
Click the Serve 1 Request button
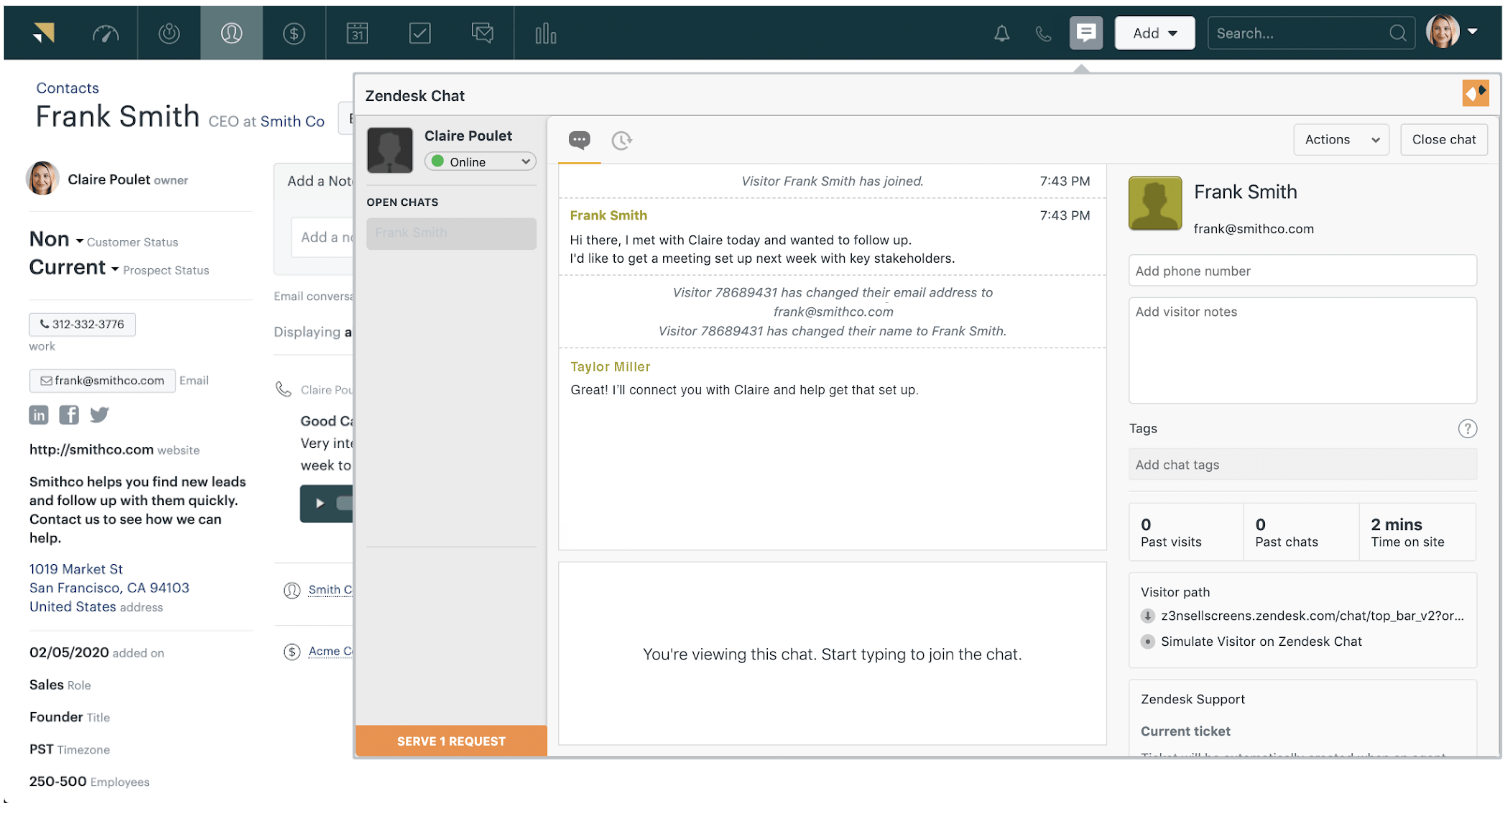451,741
